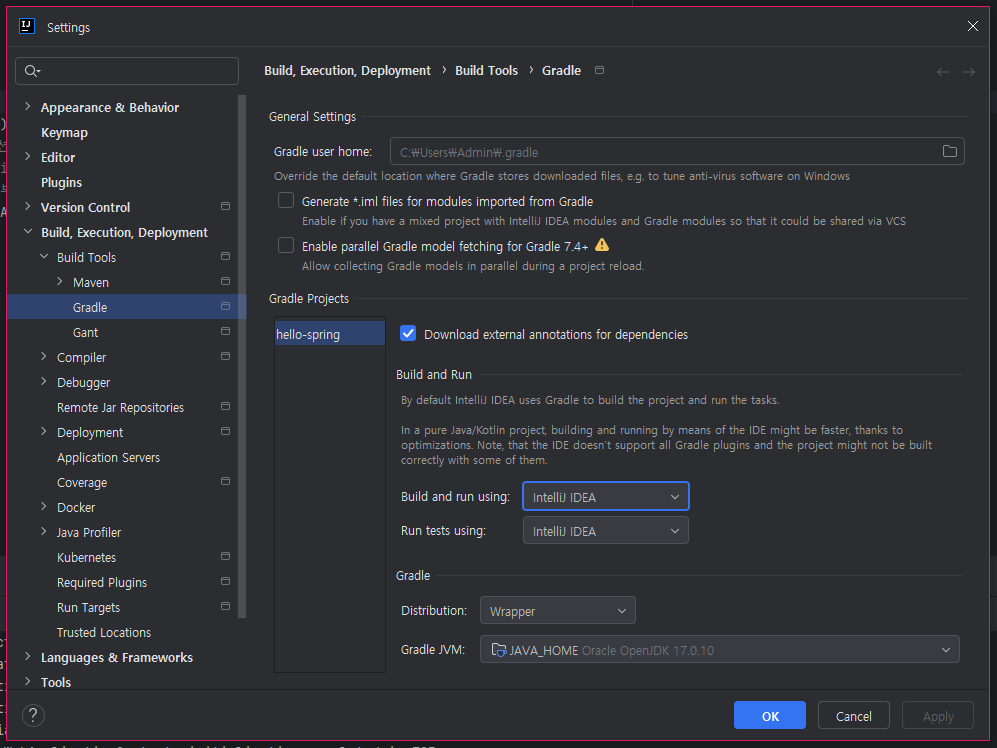Click the project-level icon next to Version Control
Screen dimensions: 997x748
click(225, 206)
